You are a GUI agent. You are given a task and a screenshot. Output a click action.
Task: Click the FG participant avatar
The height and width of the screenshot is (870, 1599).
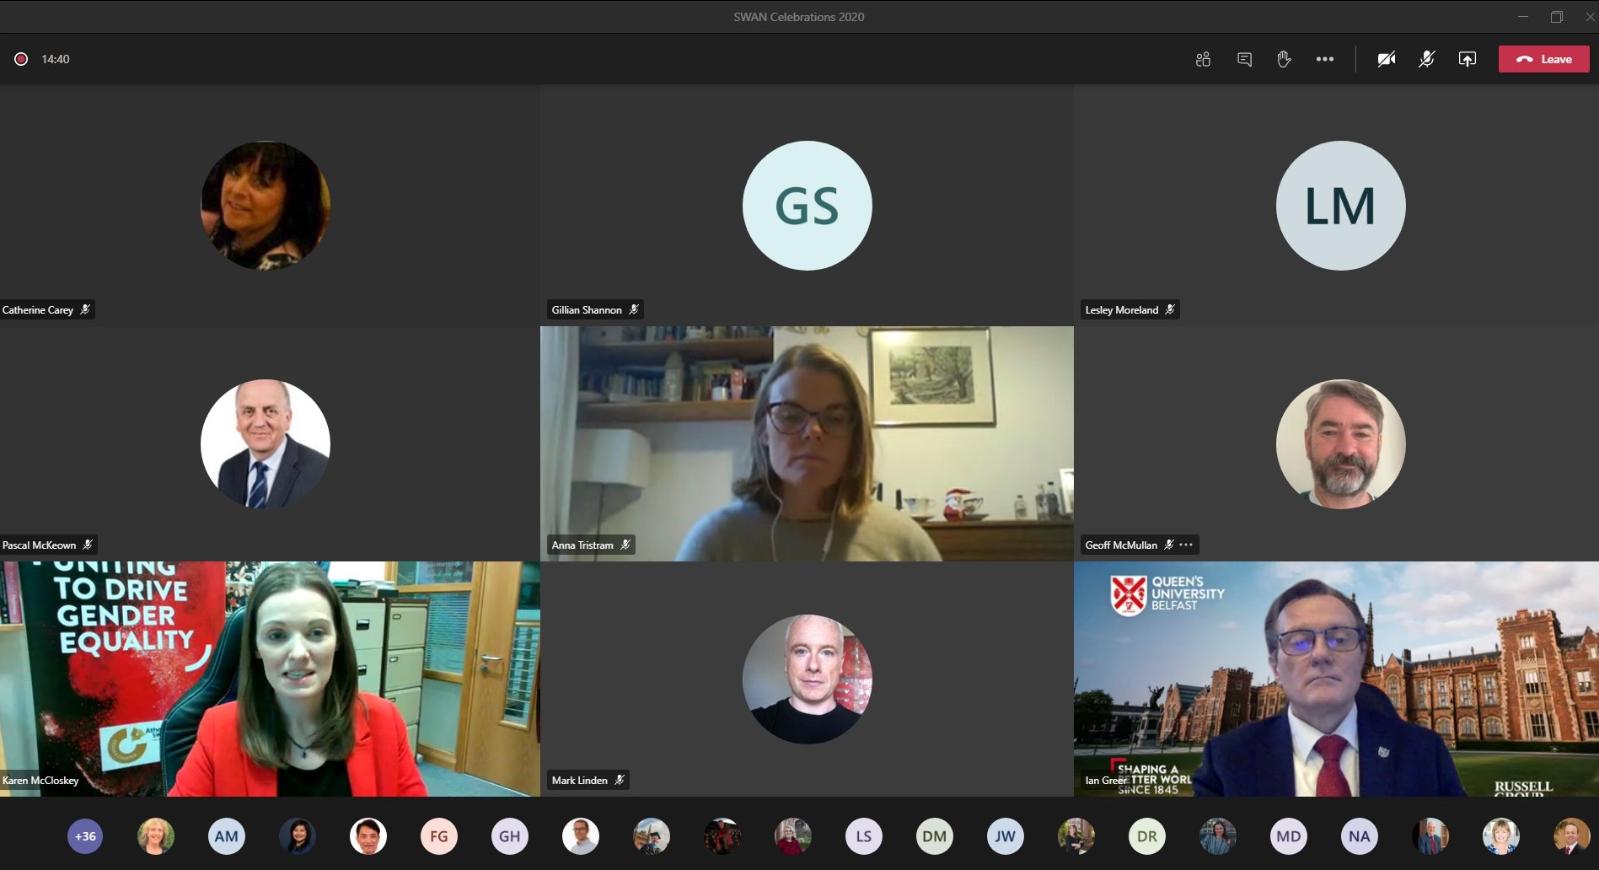pos(439,836)
